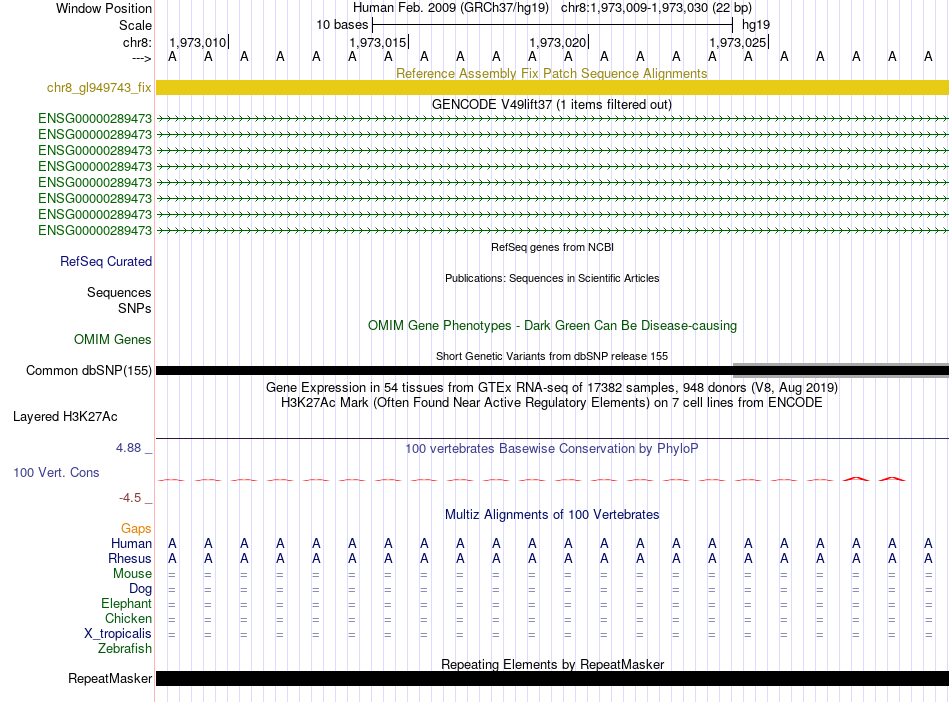Open the Multiz Alignments of 100 Vertebrates title
The width and height of the screenshot is (950, 702).
point(552,515)
